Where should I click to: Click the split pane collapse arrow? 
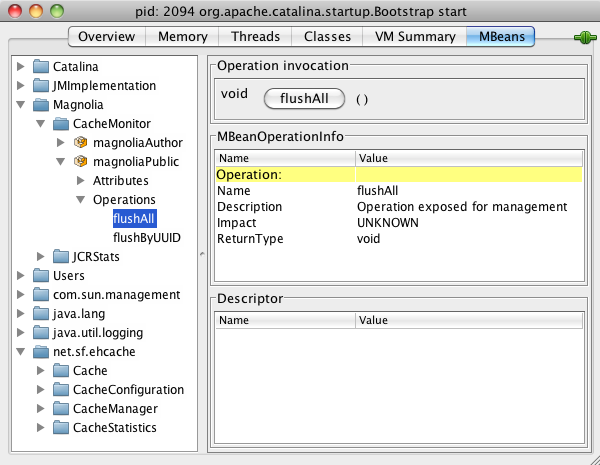coord(202,253)
